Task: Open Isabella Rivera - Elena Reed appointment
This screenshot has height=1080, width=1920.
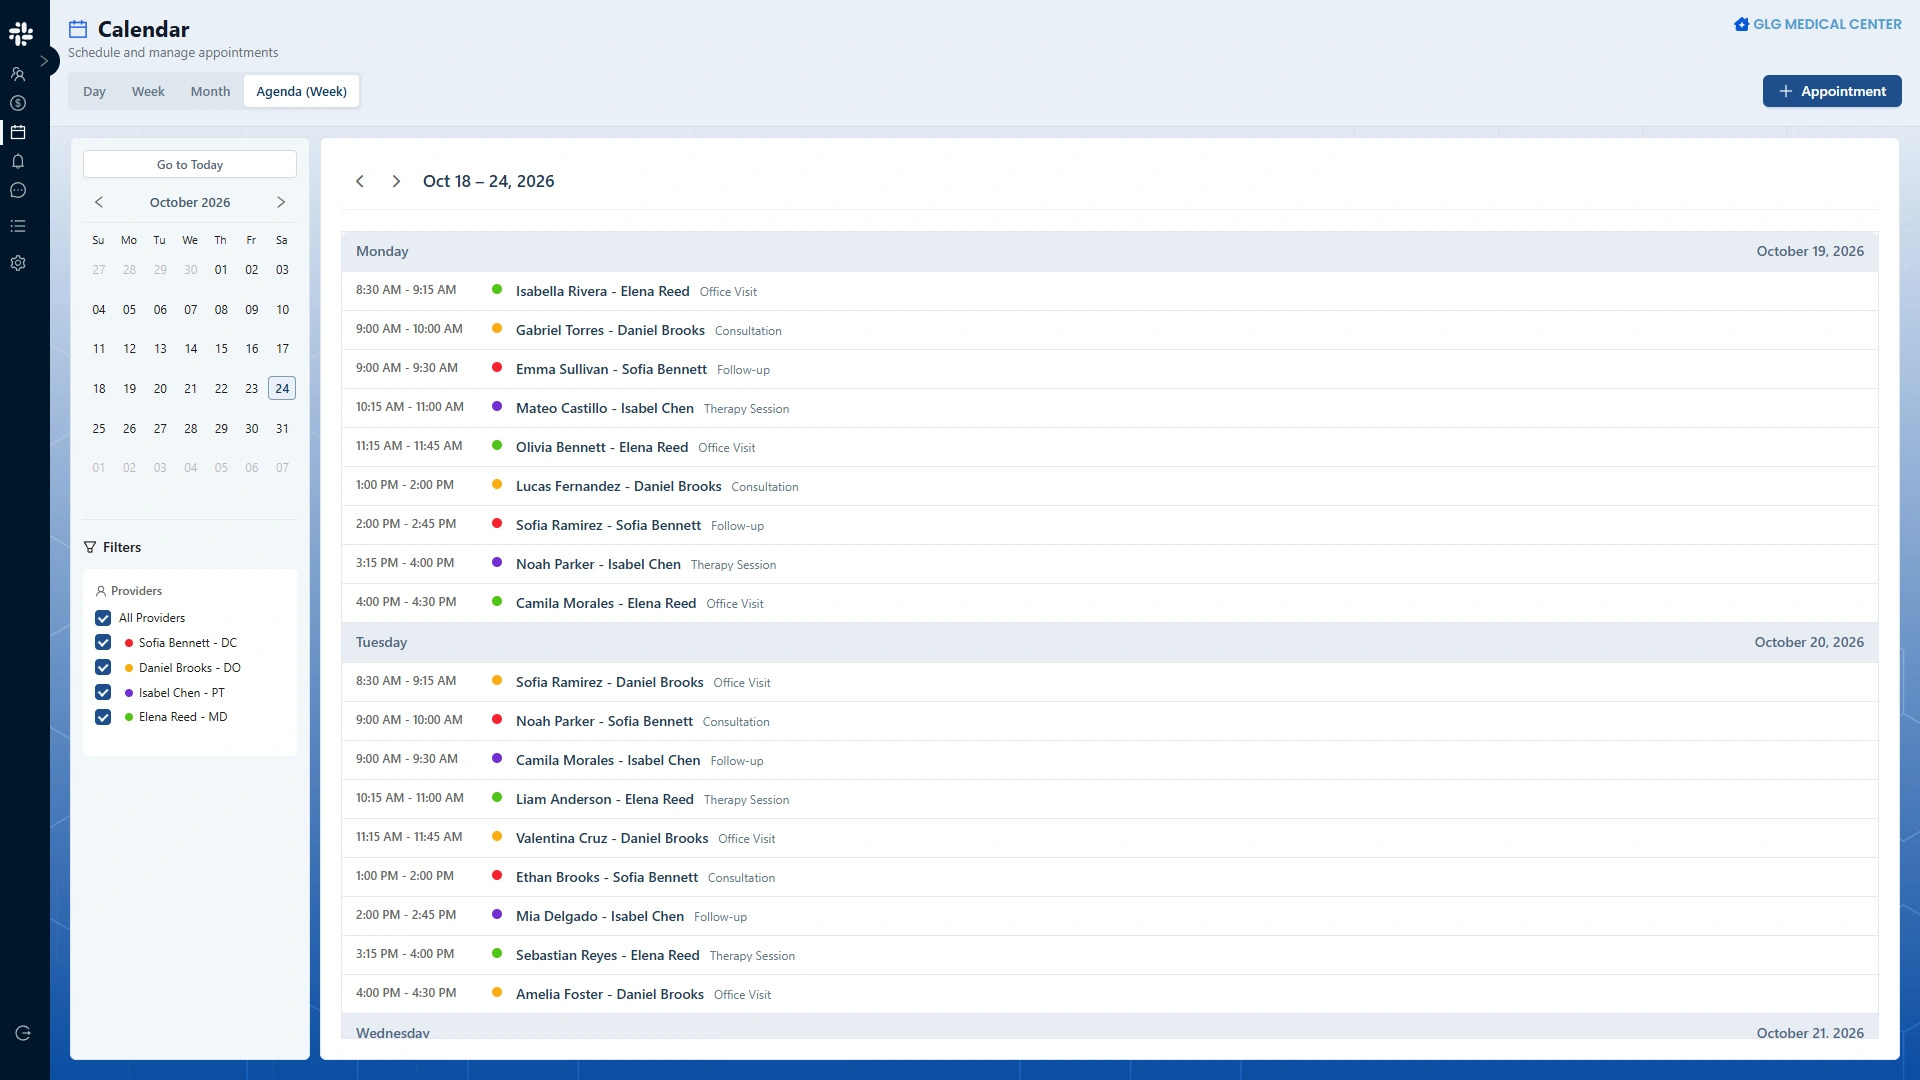Action: pos(1109,291)
